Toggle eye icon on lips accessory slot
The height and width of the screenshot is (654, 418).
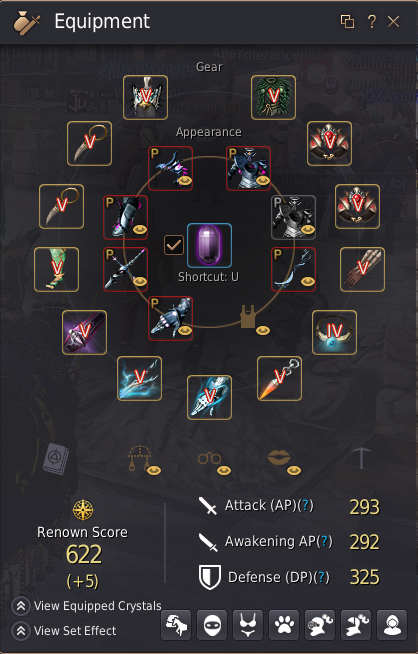[x=294, y=471]
